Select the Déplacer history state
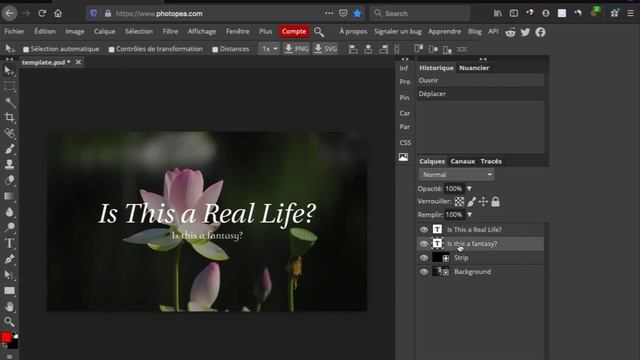640x360 pixels. (x=480, y=94)
